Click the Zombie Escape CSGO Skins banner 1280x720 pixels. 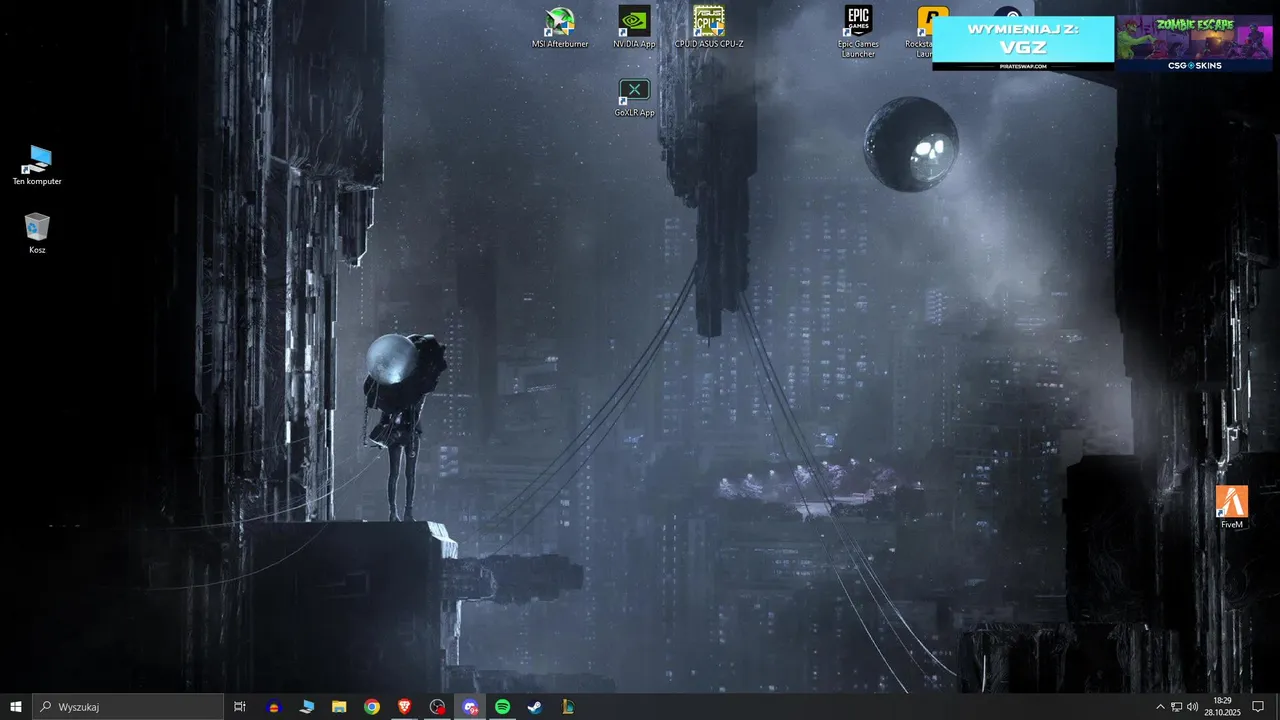[1194, 43]
